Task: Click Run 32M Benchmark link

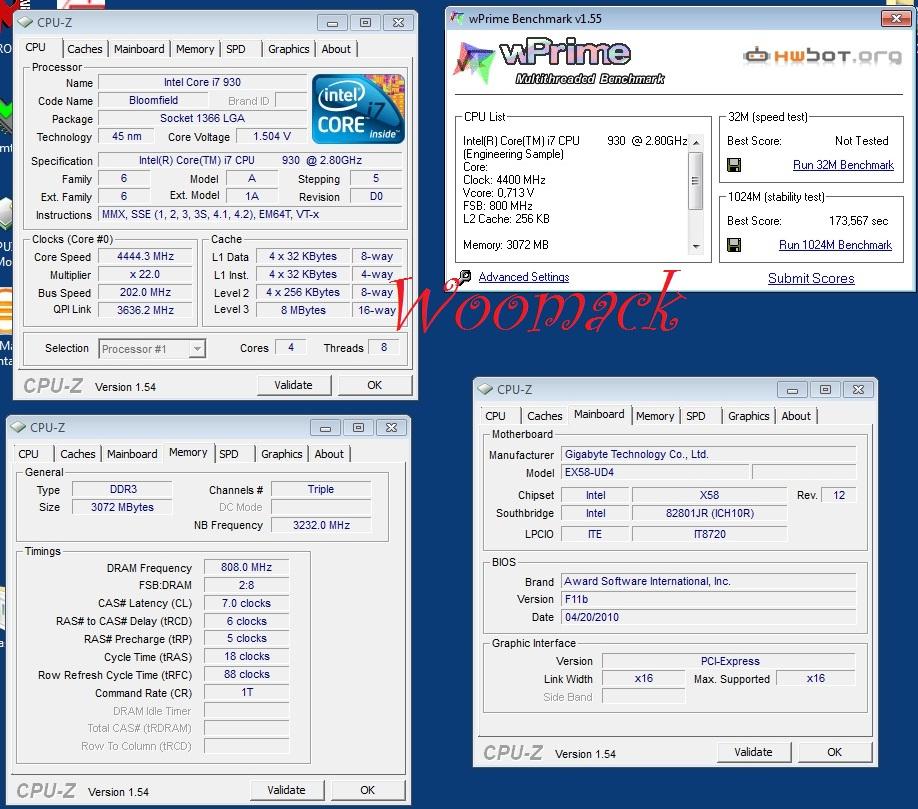Action: (843, 165)
